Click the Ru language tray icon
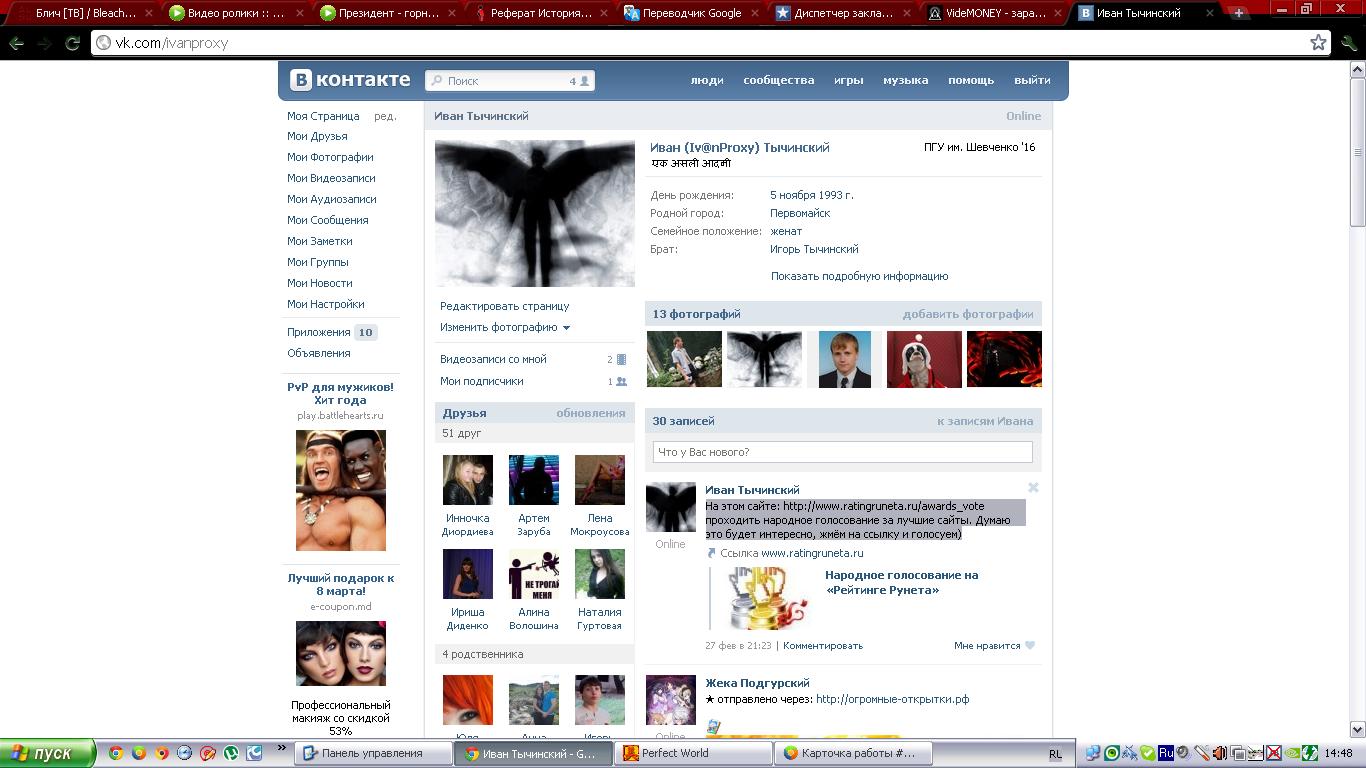 [1165, 753]
